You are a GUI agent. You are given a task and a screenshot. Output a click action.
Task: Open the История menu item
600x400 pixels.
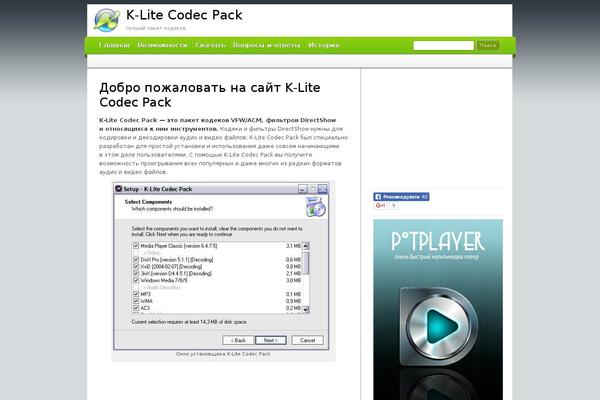tap(324, 45)
